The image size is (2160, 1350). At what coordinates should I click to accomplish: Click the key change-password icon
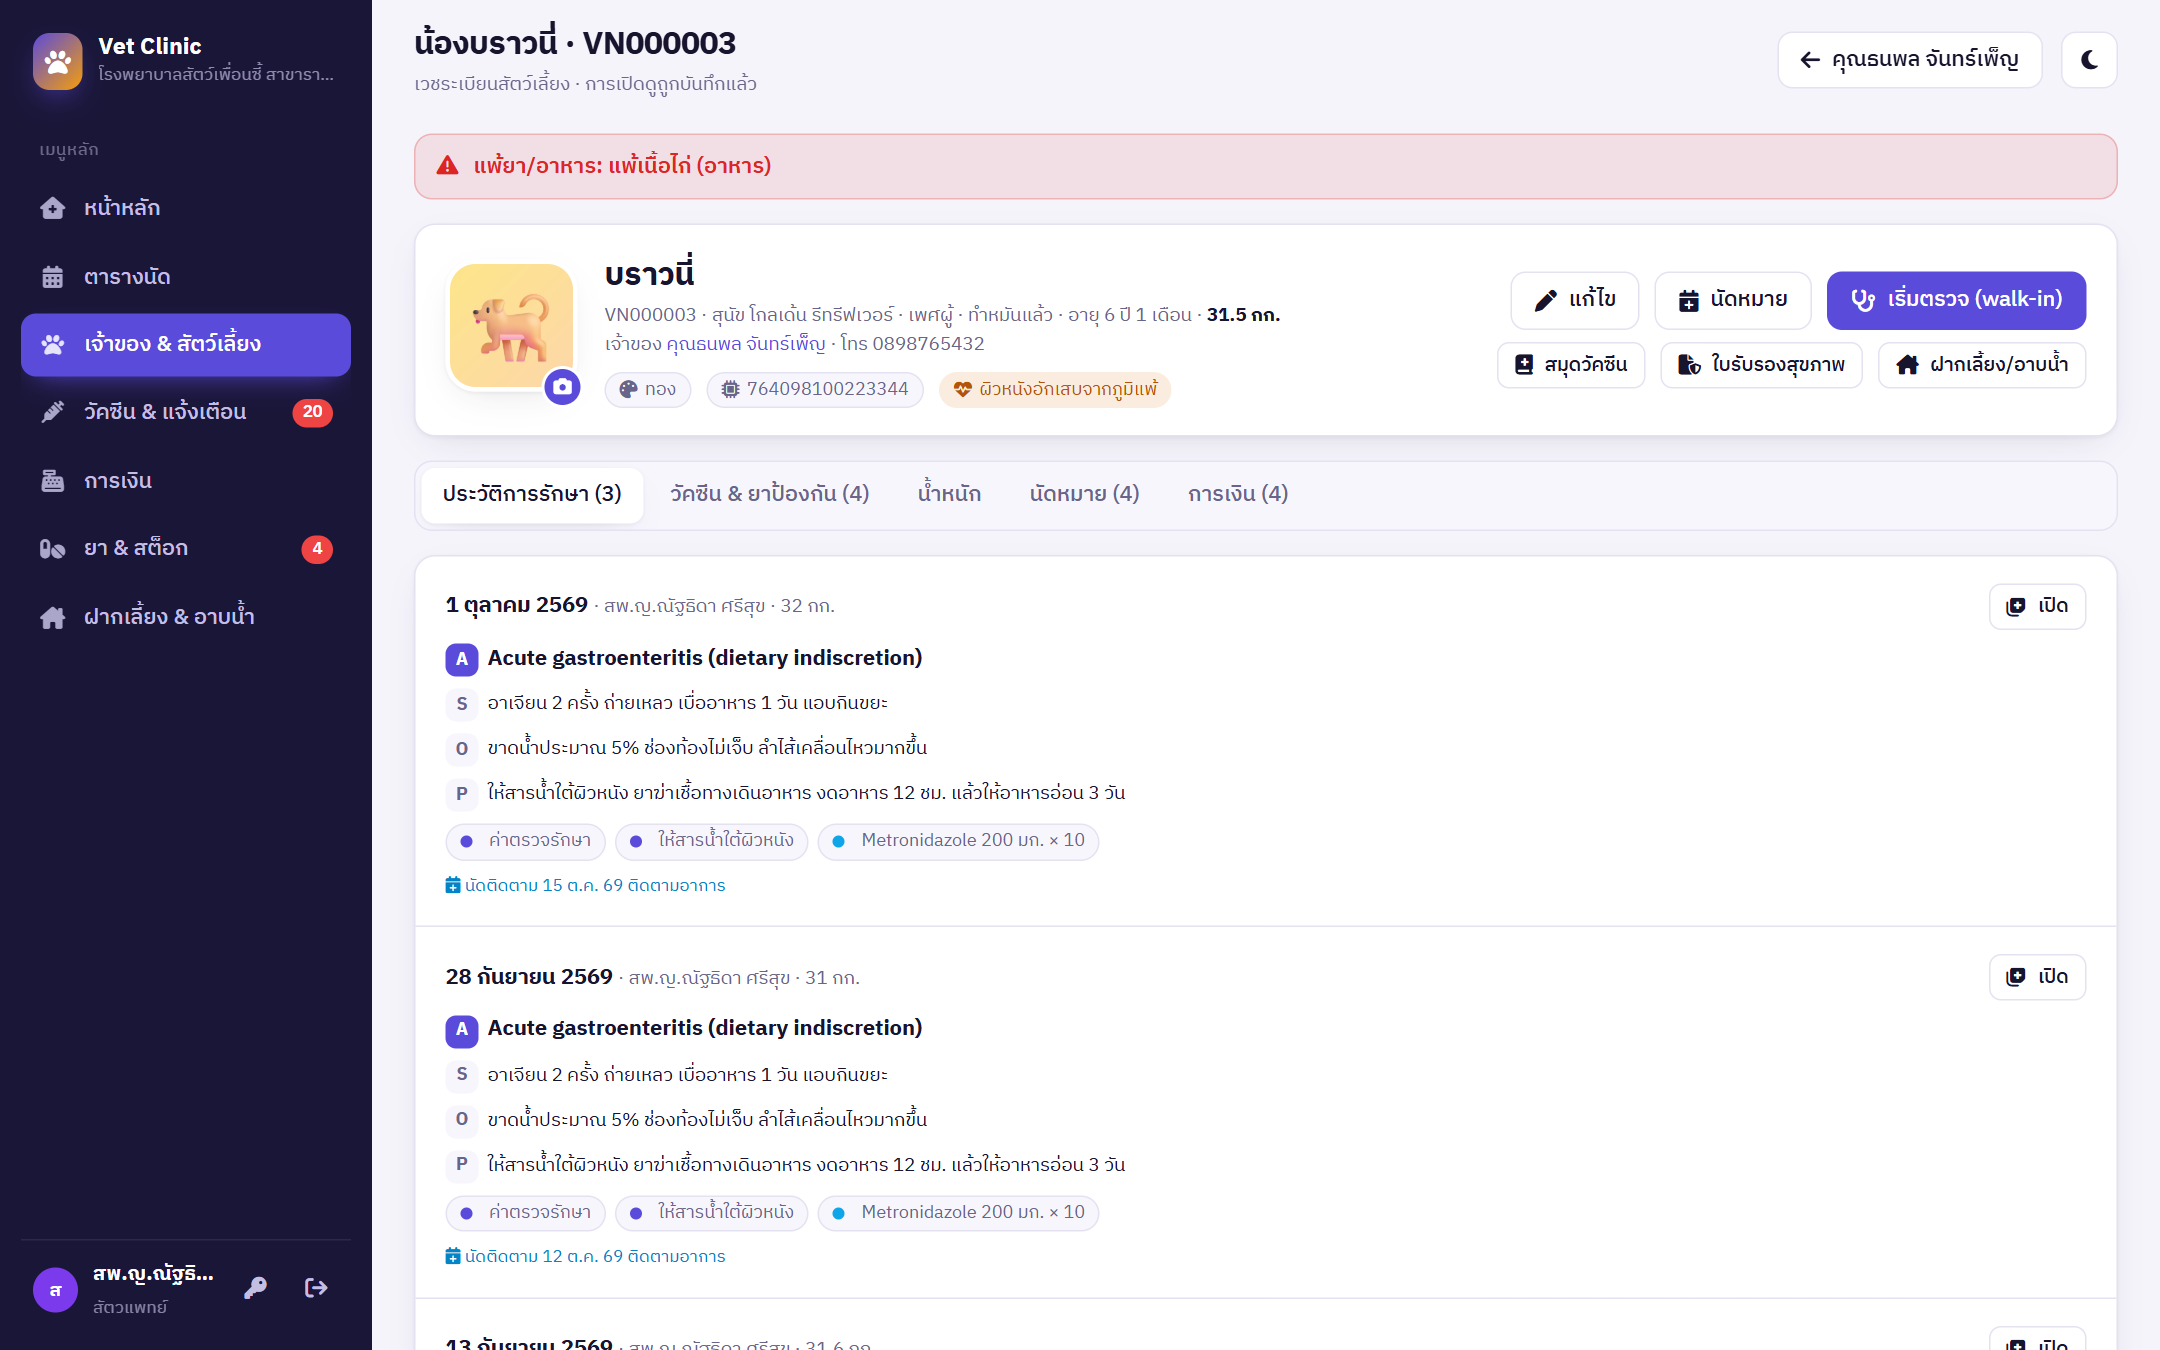(256, 1288)
